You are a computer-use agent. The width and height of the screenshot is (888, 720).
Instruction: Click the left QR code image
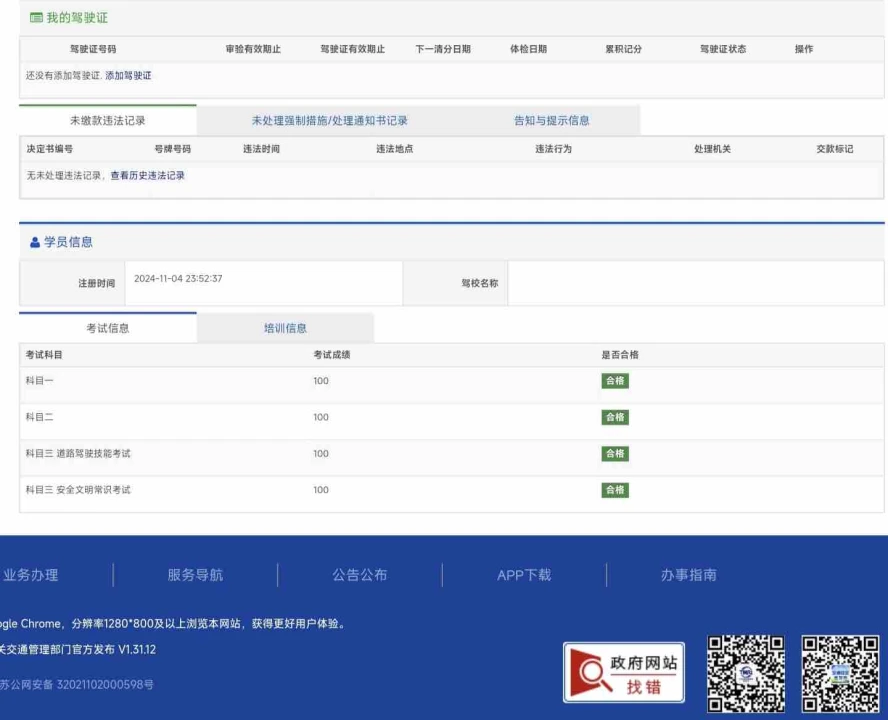pyautogui.click(x=746, y=673)
